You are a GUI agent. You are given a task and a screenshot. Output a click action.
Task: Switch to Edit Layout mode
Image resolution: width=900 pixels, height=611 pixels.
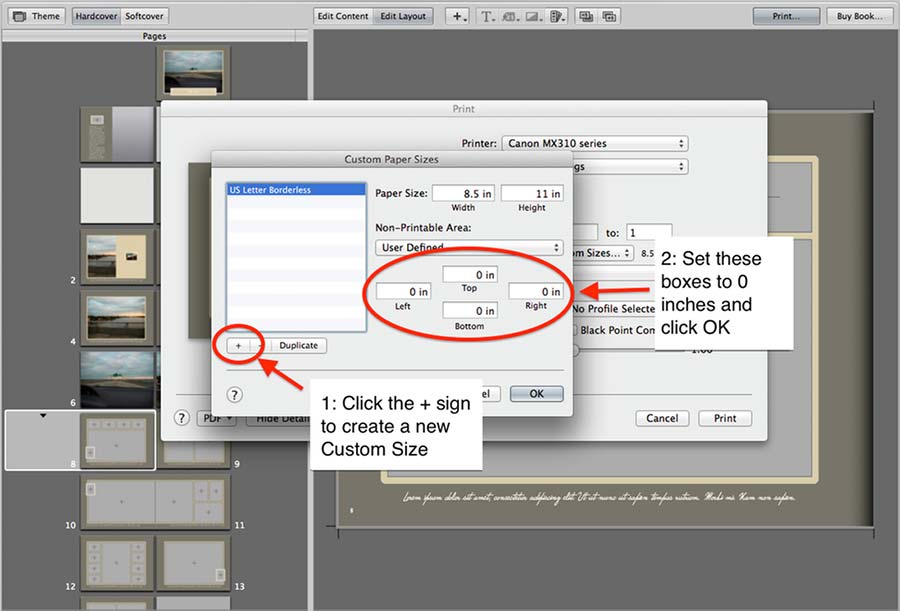404,16
